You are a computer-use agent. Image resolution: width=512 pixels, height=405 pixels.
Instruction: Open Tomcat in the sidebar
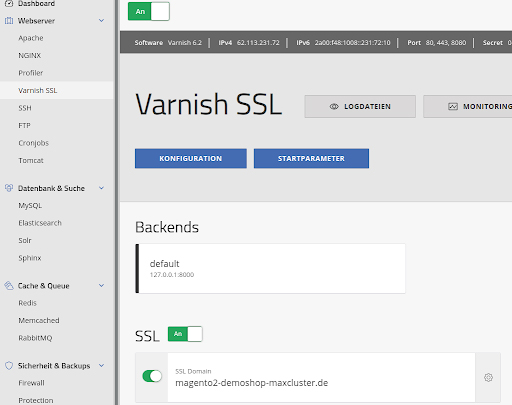coord(31,160)
